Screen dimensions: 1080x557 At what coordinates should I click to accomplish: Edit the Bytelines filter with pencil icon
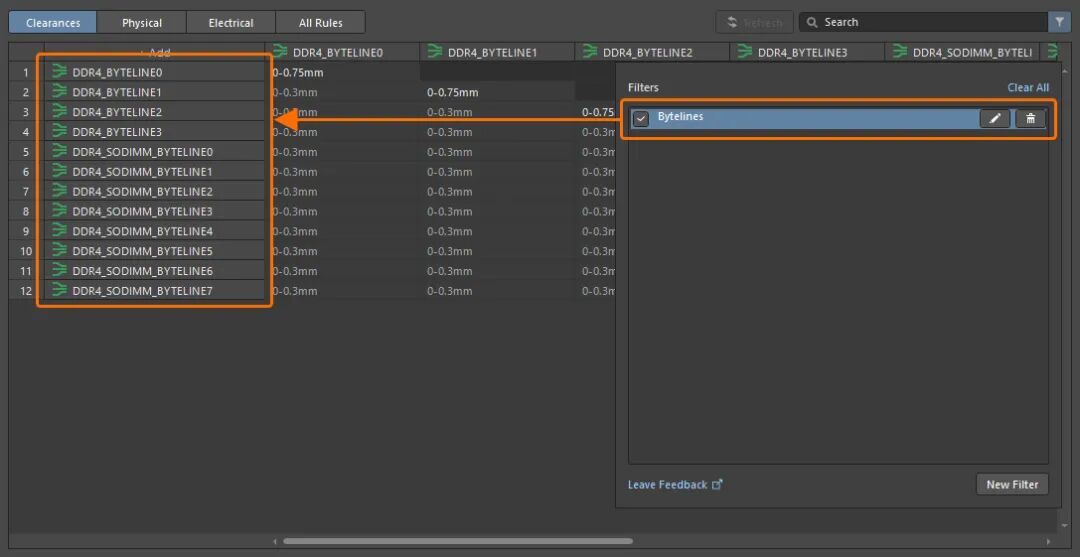(x=994, y=119)
